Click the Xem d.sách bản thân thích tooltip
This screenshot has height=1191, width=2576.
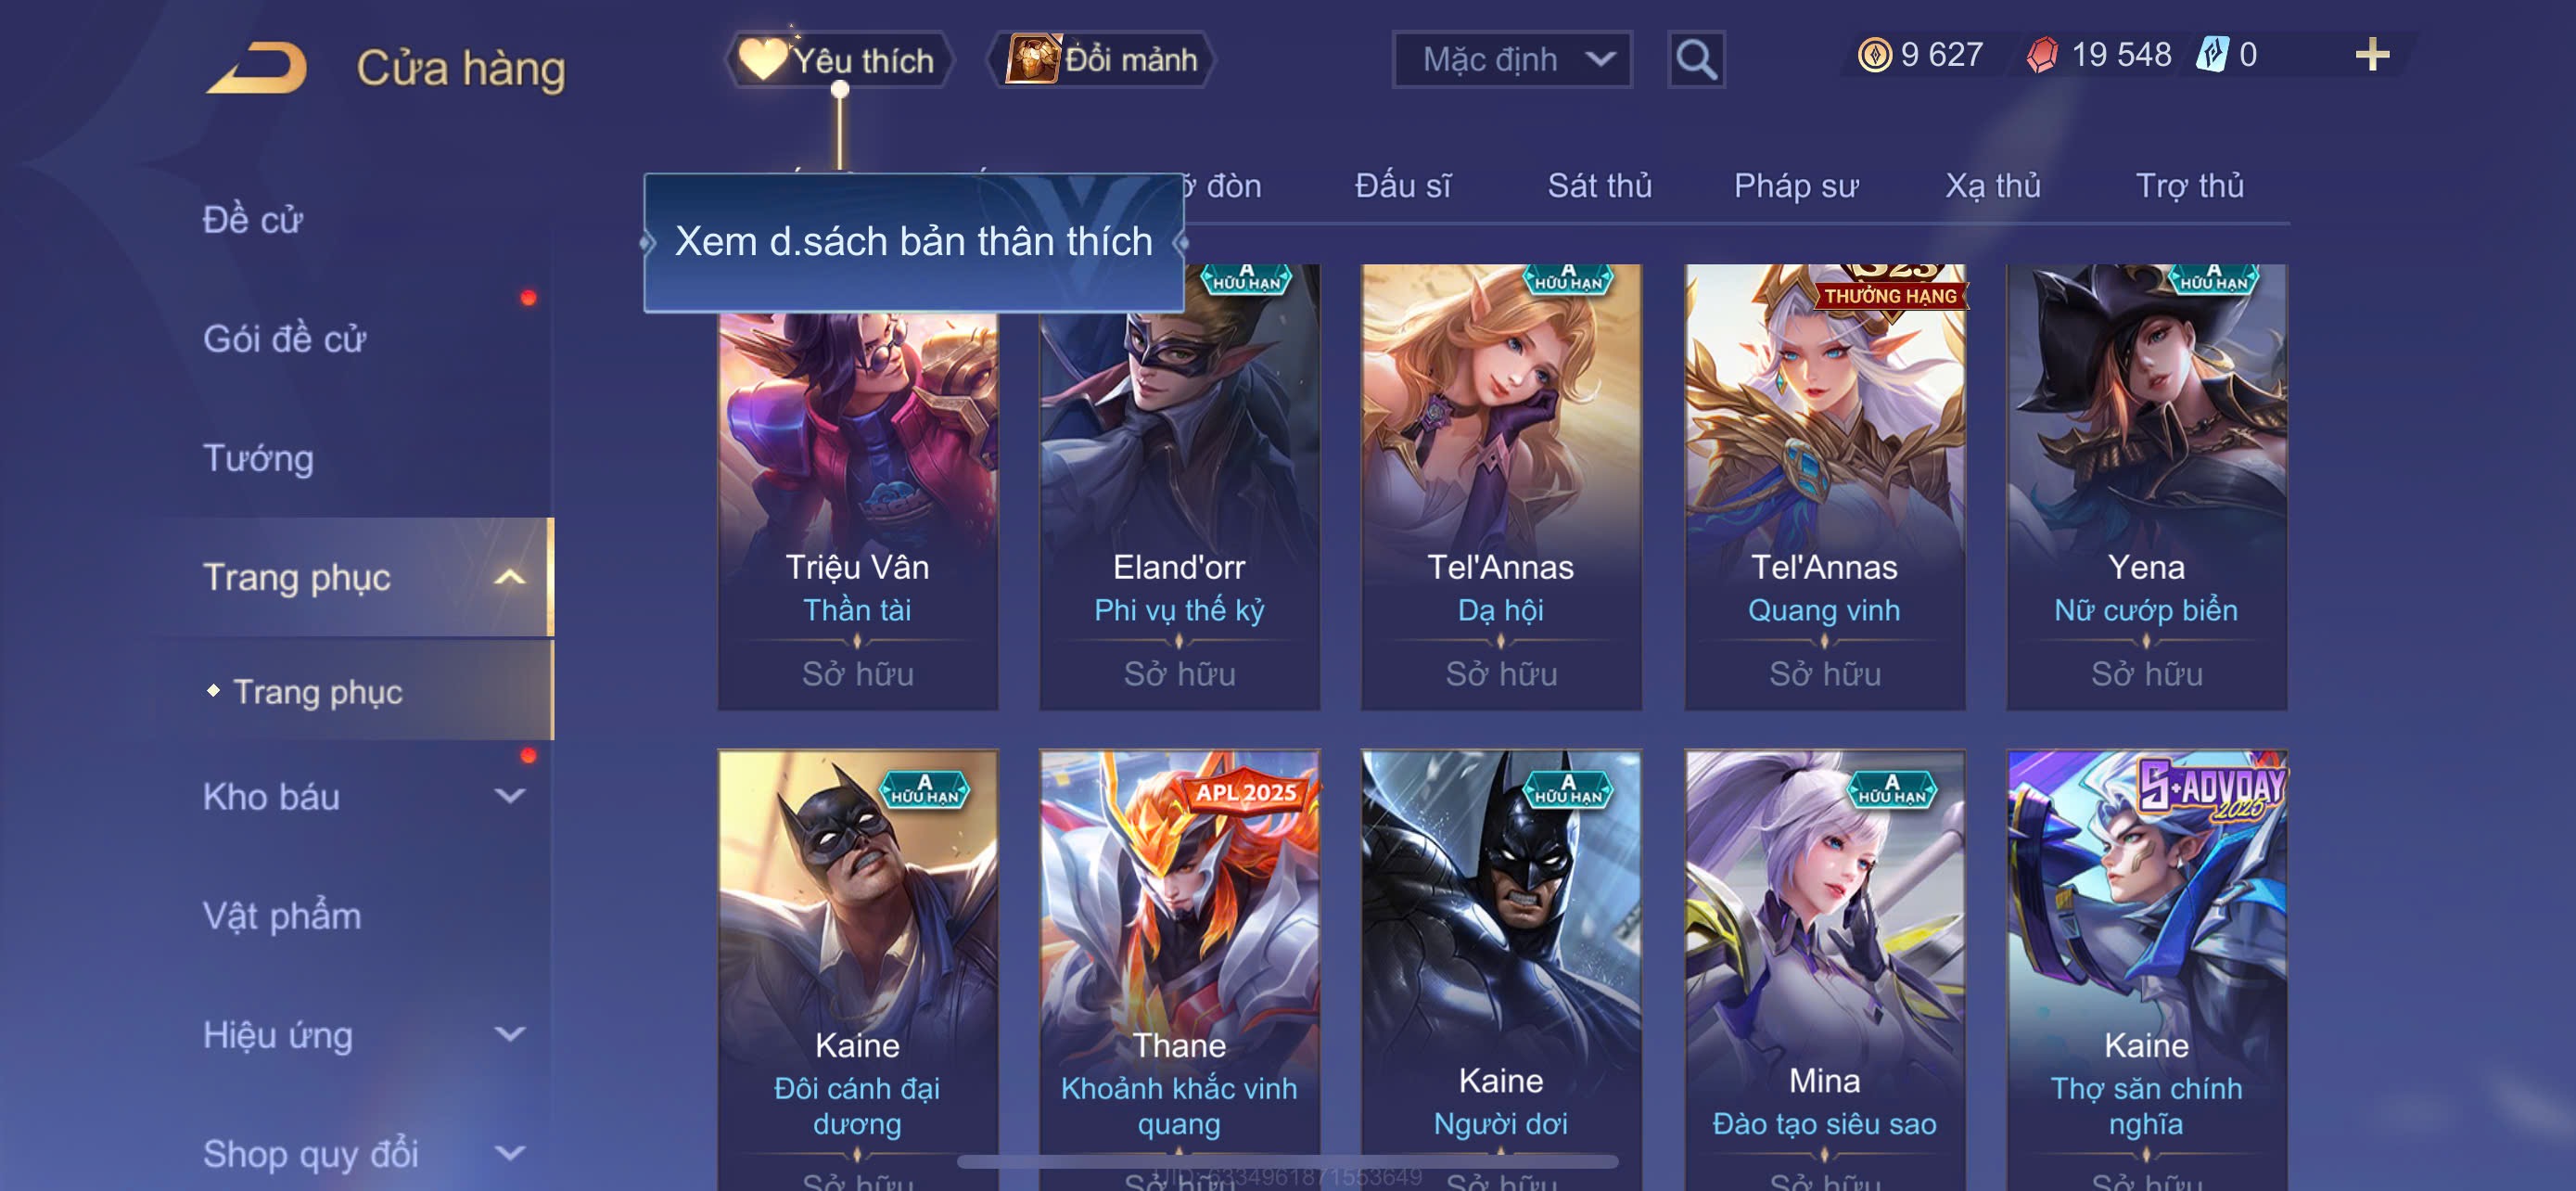(x=914, y=242)
